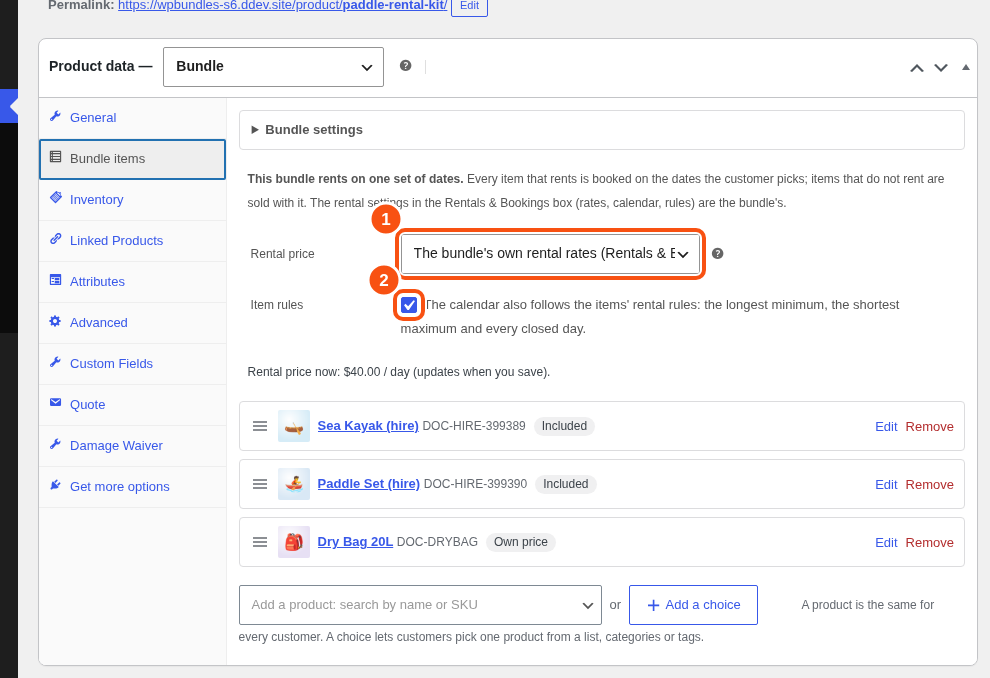This screenshot has width=990, height=678.
Task: Click the Add a choice button
Action: pyautogui.click(x=693, y=605)
